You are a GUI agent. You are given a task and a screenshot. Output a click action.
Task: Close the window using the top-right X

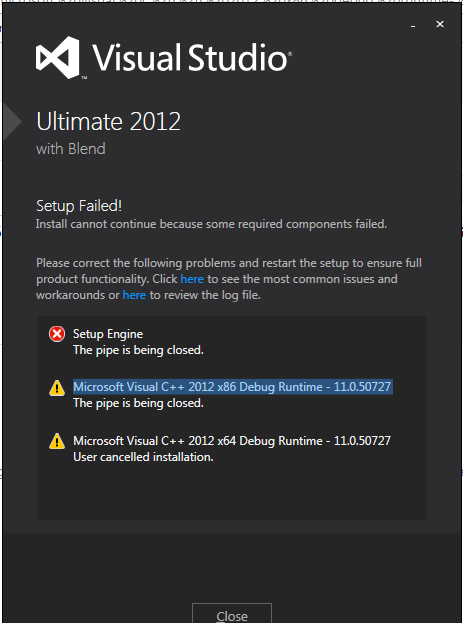[440, 24]
